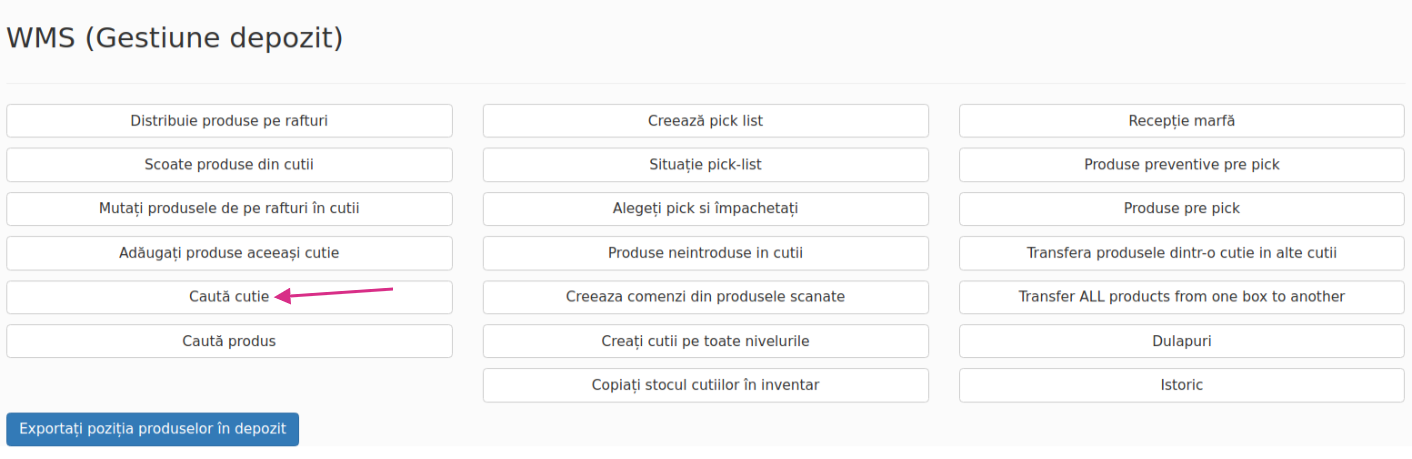View Situație pick-list
Screen dimensions: 1412x459
tap(705, 165)
